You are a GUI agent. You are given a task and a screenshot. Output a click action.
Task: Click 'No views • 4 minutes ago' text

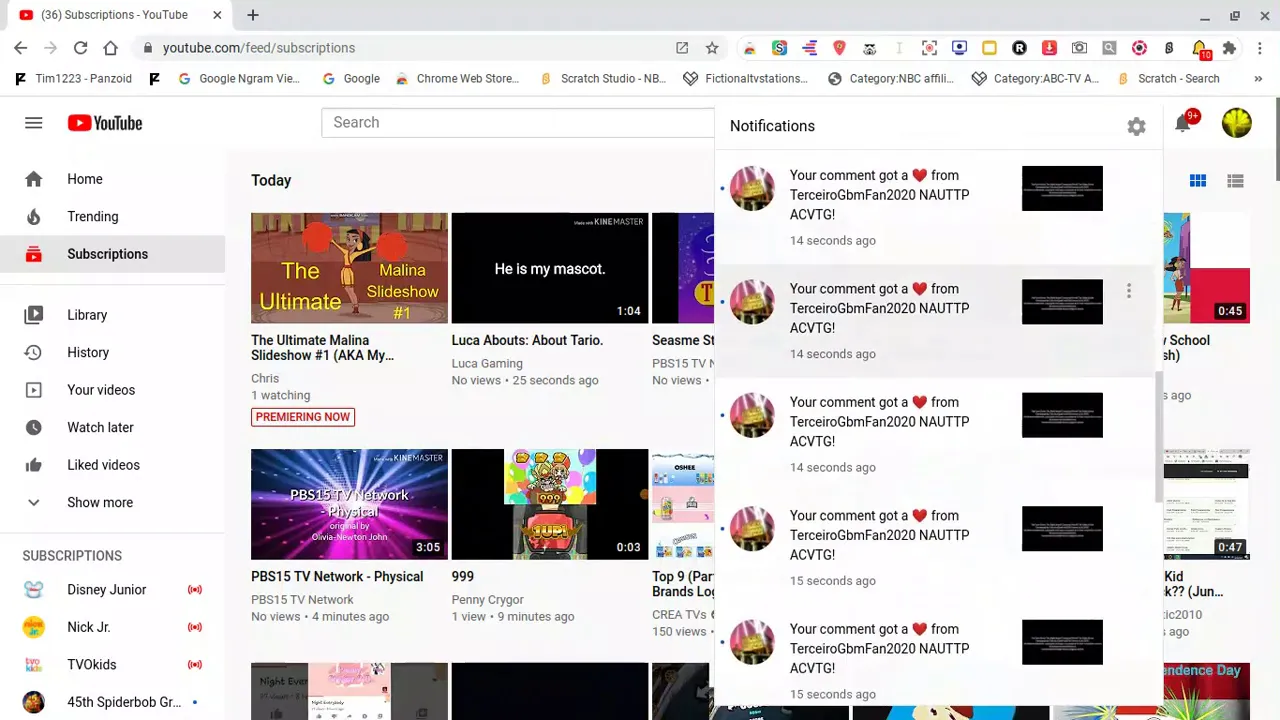(x=320, y=616)
